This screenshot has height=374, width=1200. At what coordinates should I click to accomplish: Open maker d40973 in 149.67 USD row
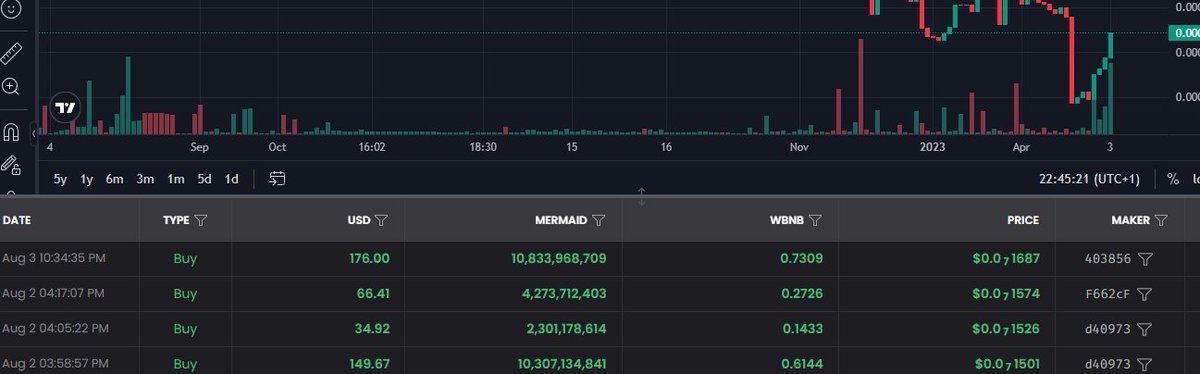click(1108, 364)
